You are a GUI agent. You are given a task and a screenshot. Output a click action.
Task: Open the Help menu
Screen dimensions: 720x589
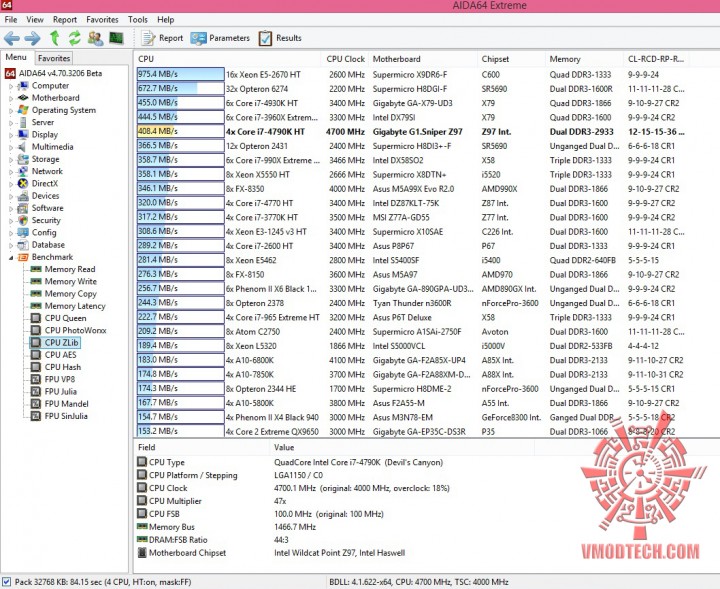166,20
